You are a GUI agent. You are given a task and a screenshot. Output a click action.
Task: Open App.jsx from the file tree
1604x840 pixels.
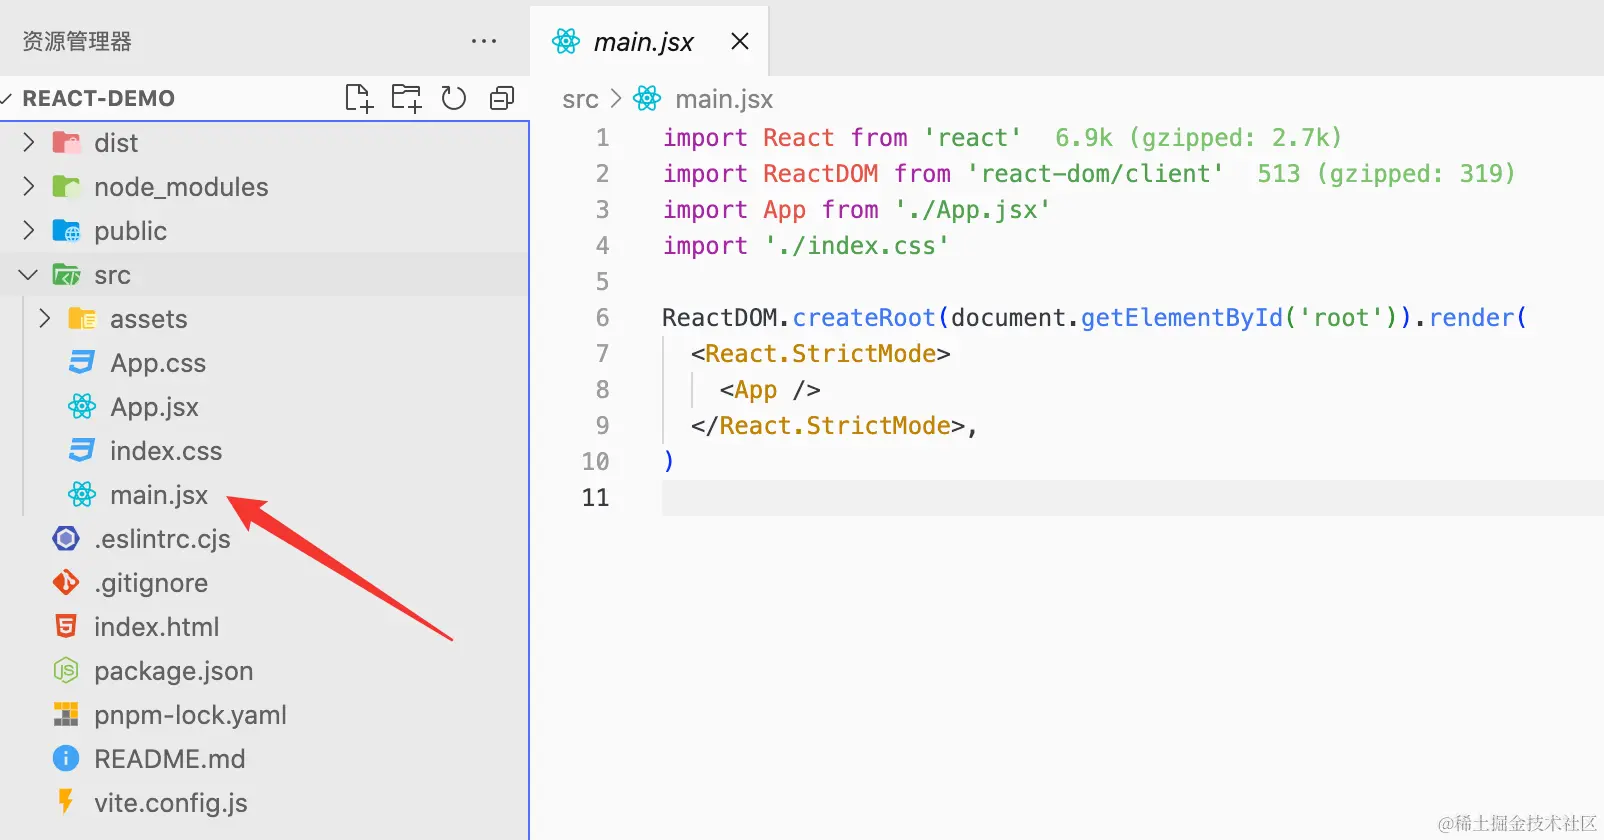coord(154,407)
